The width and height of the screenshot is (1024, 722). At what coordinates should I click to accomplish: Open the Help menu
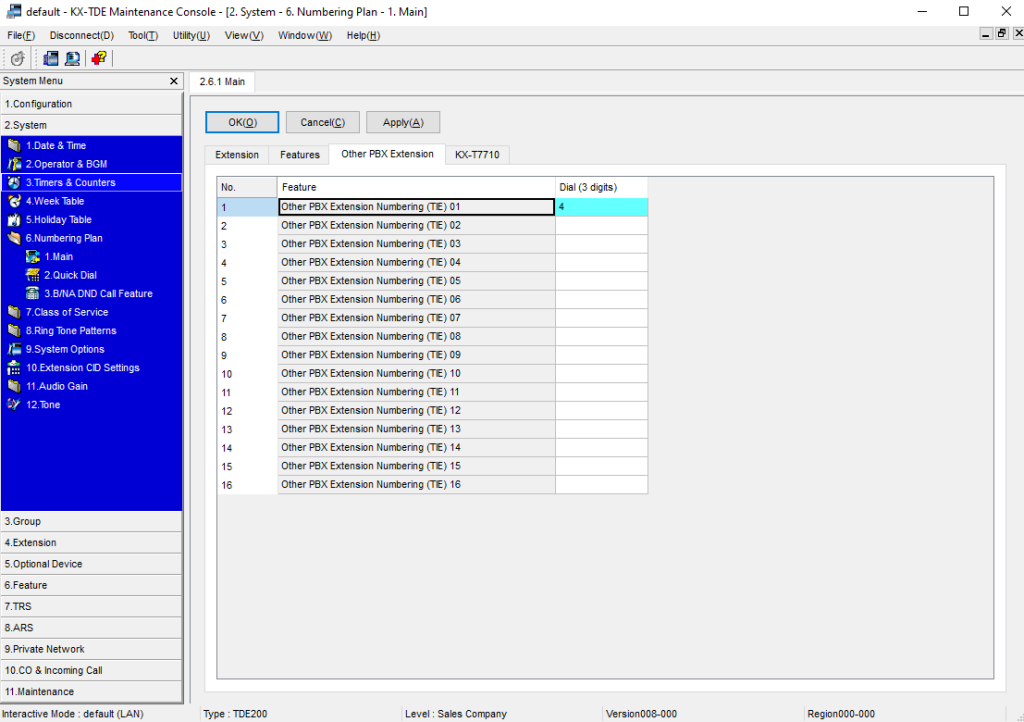pos(363,35)
